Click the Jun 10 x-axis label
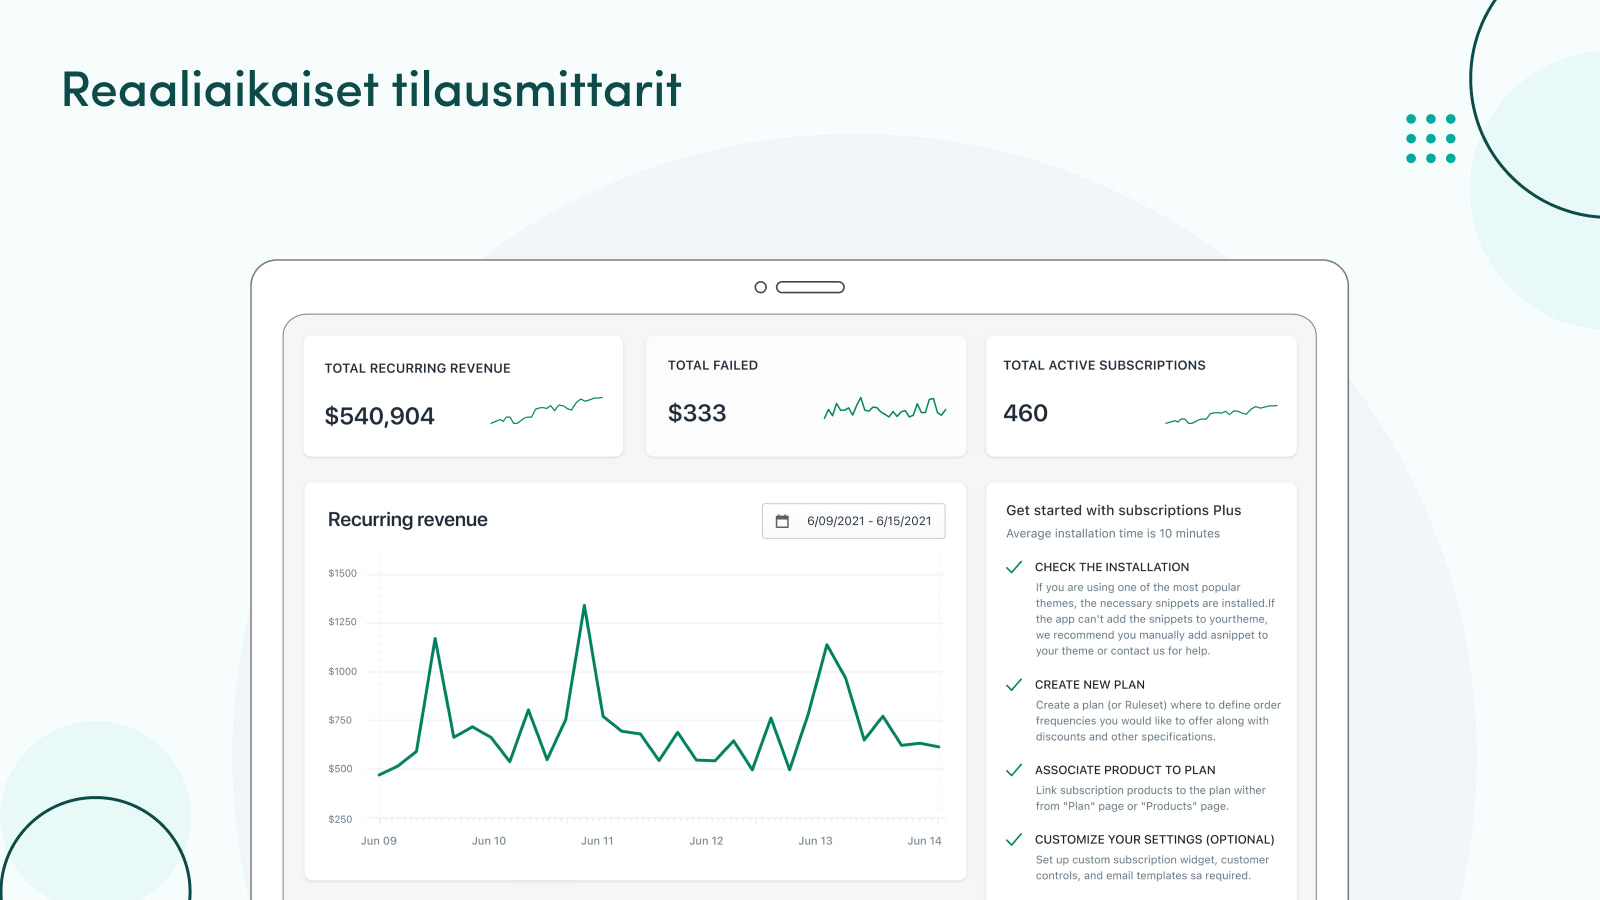Viewport: 1600px width, 900px height. 489,841
